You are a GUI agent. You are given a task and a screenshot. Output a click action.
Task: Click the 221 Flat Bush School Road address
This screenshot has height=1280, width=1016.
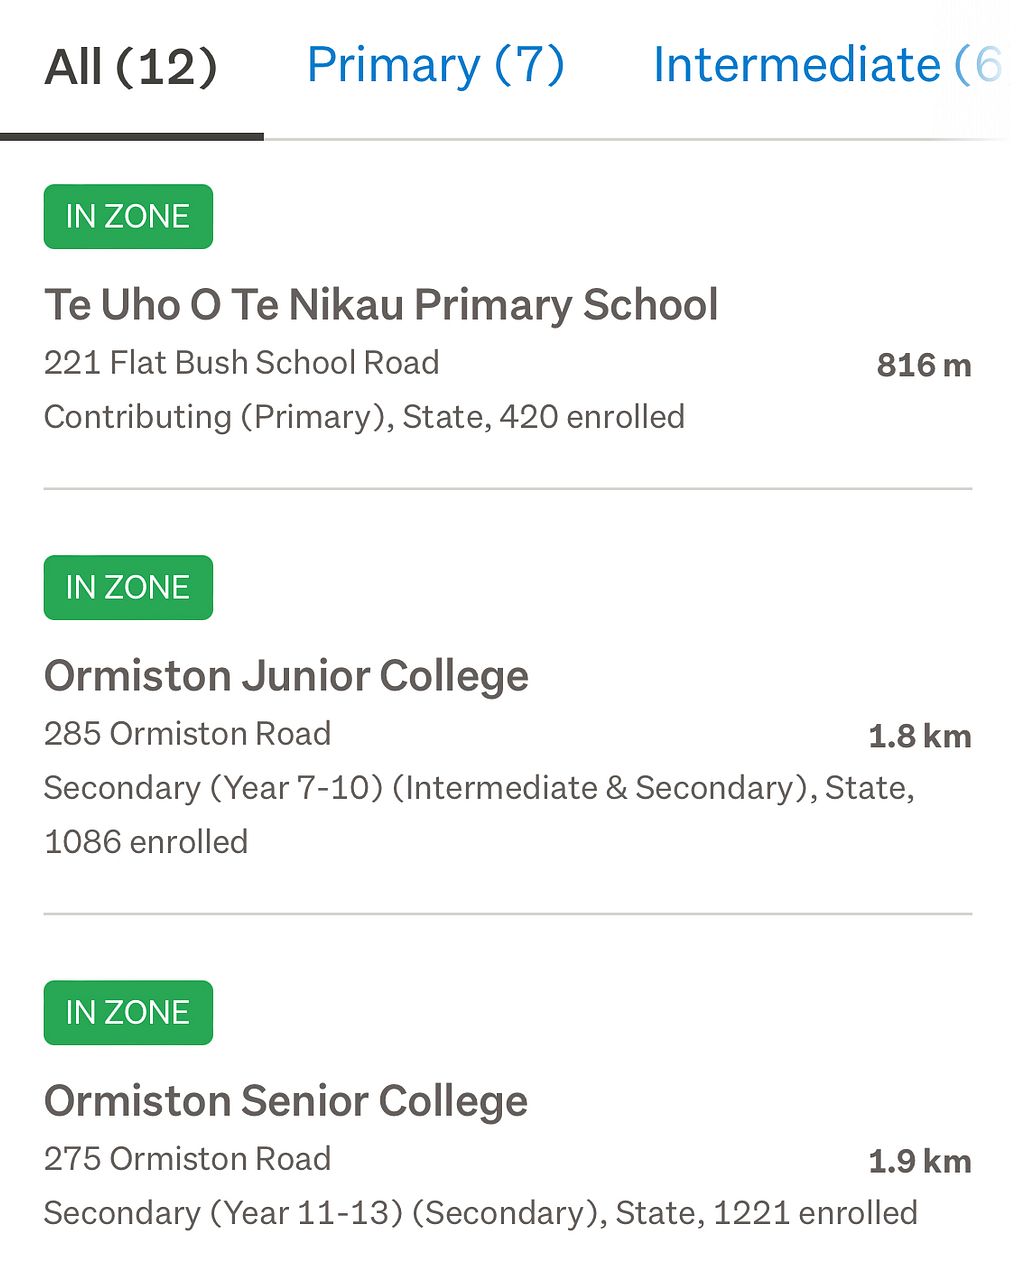[241, 362]
